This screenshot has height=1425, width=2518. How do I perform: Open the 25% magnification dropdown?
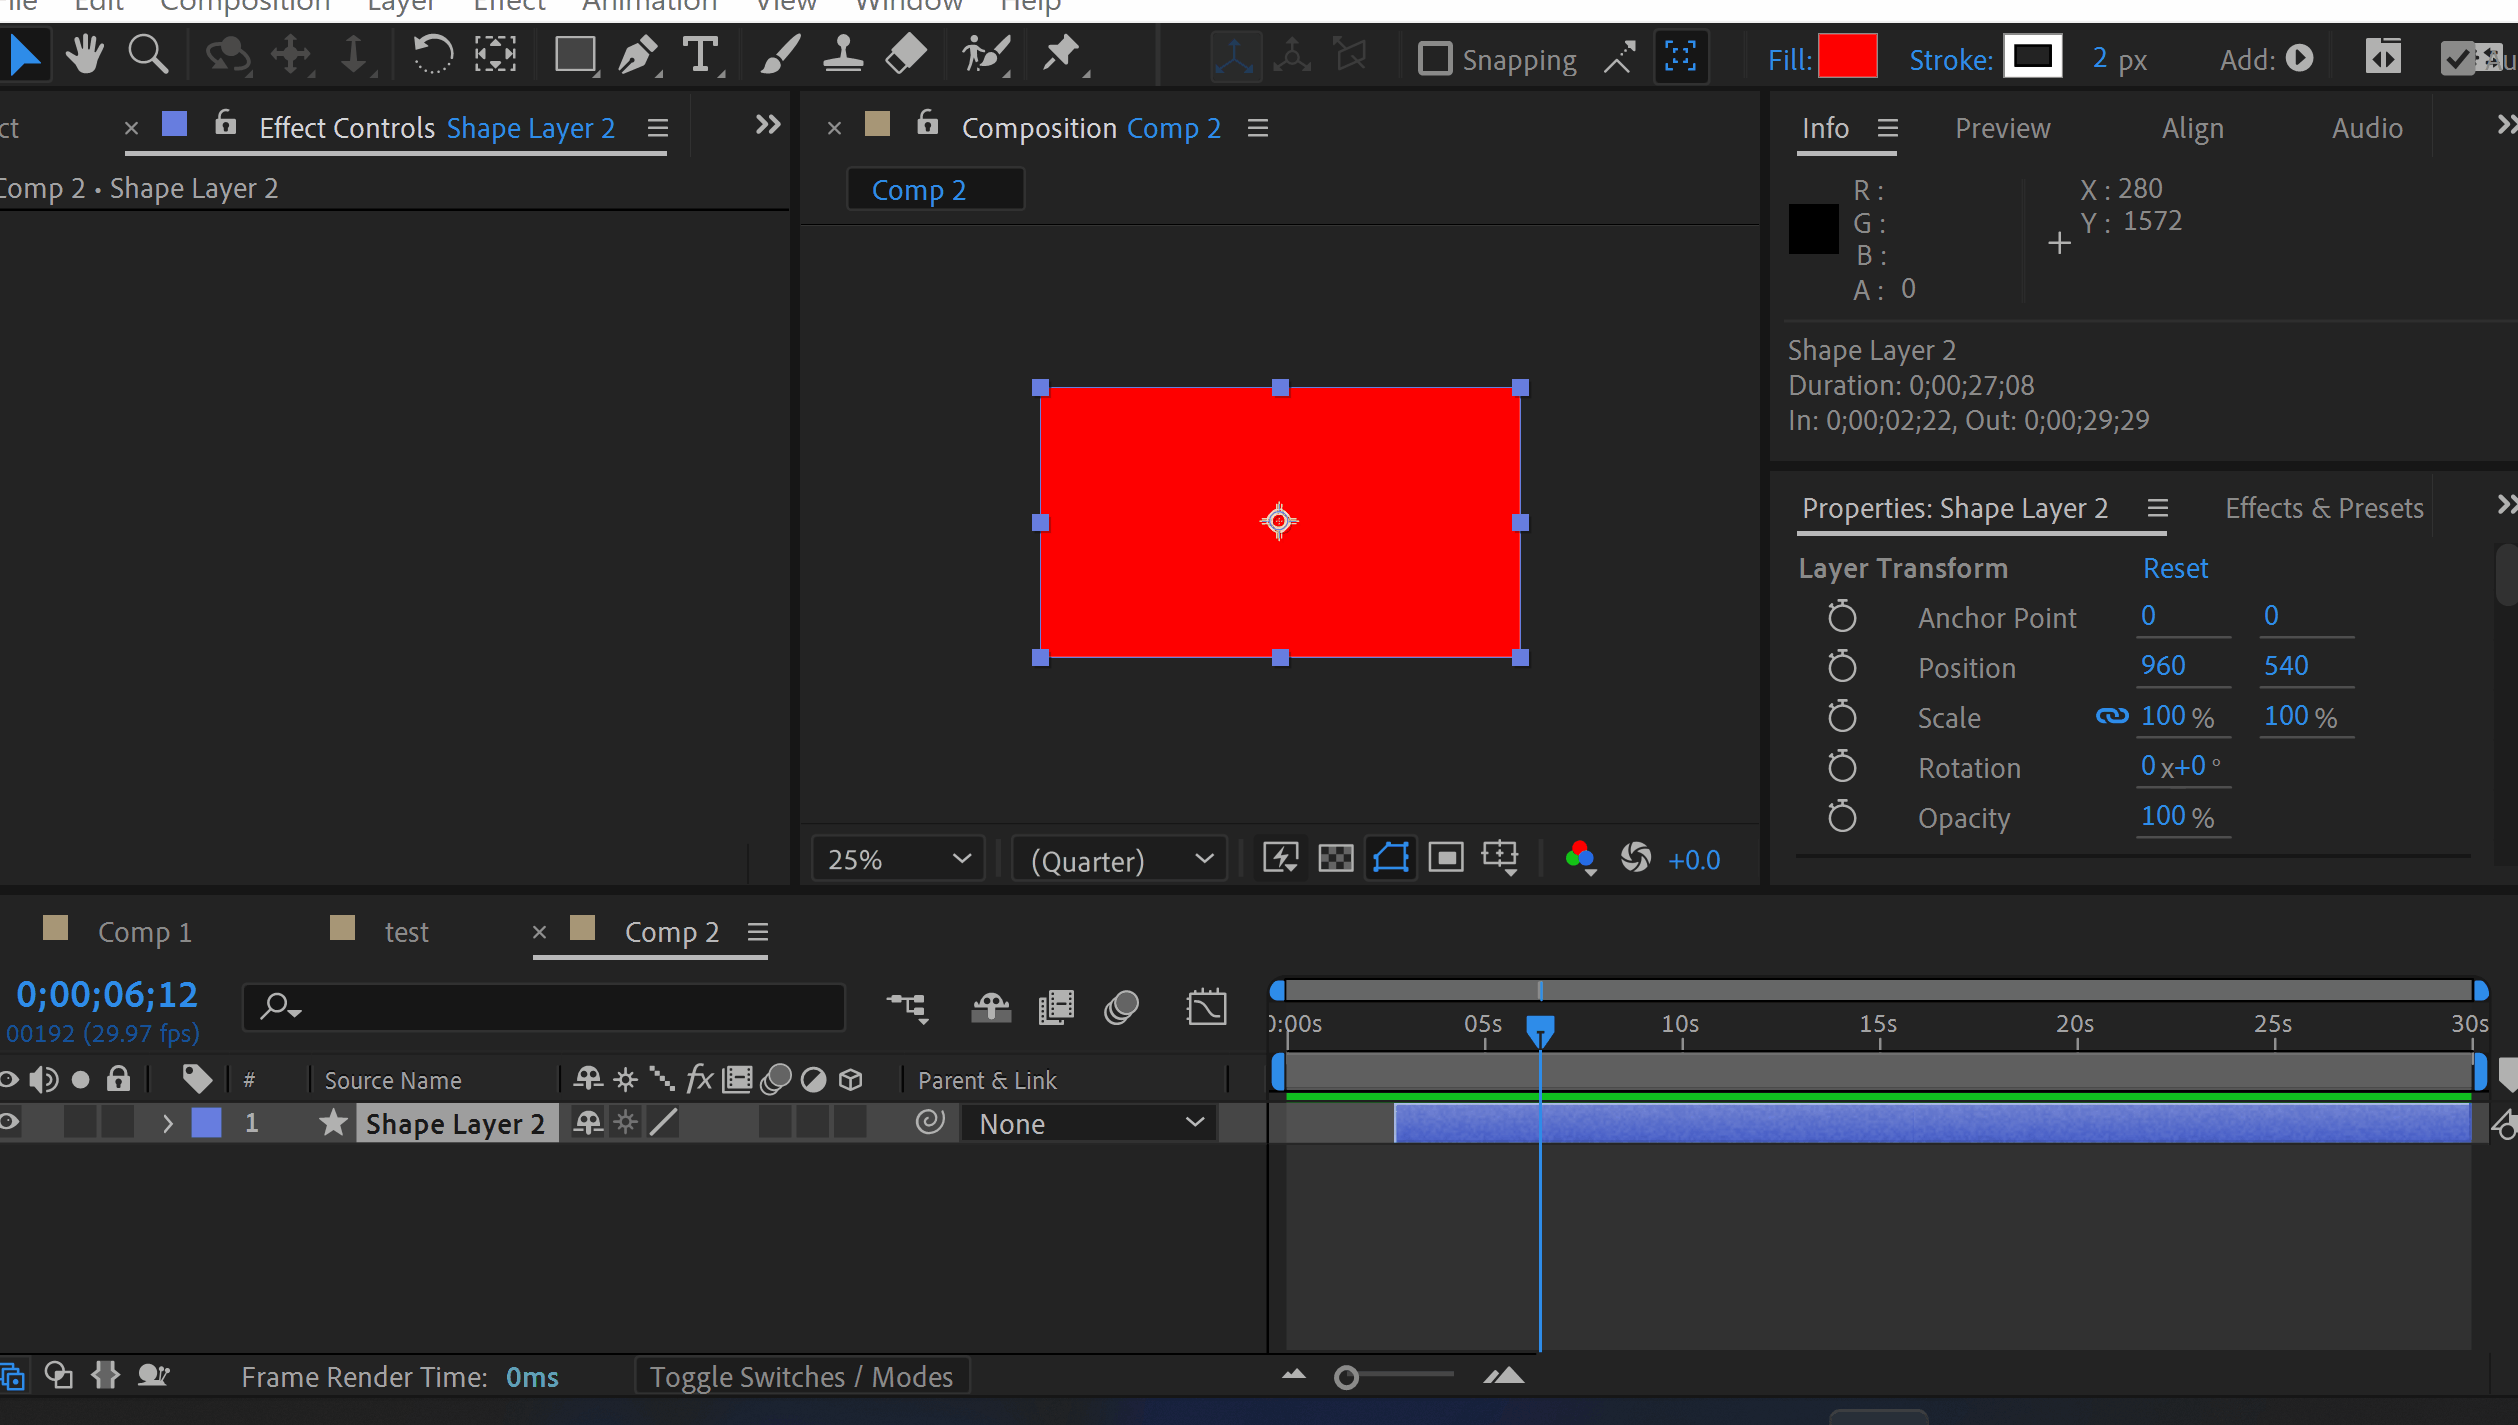click(898, 859)
